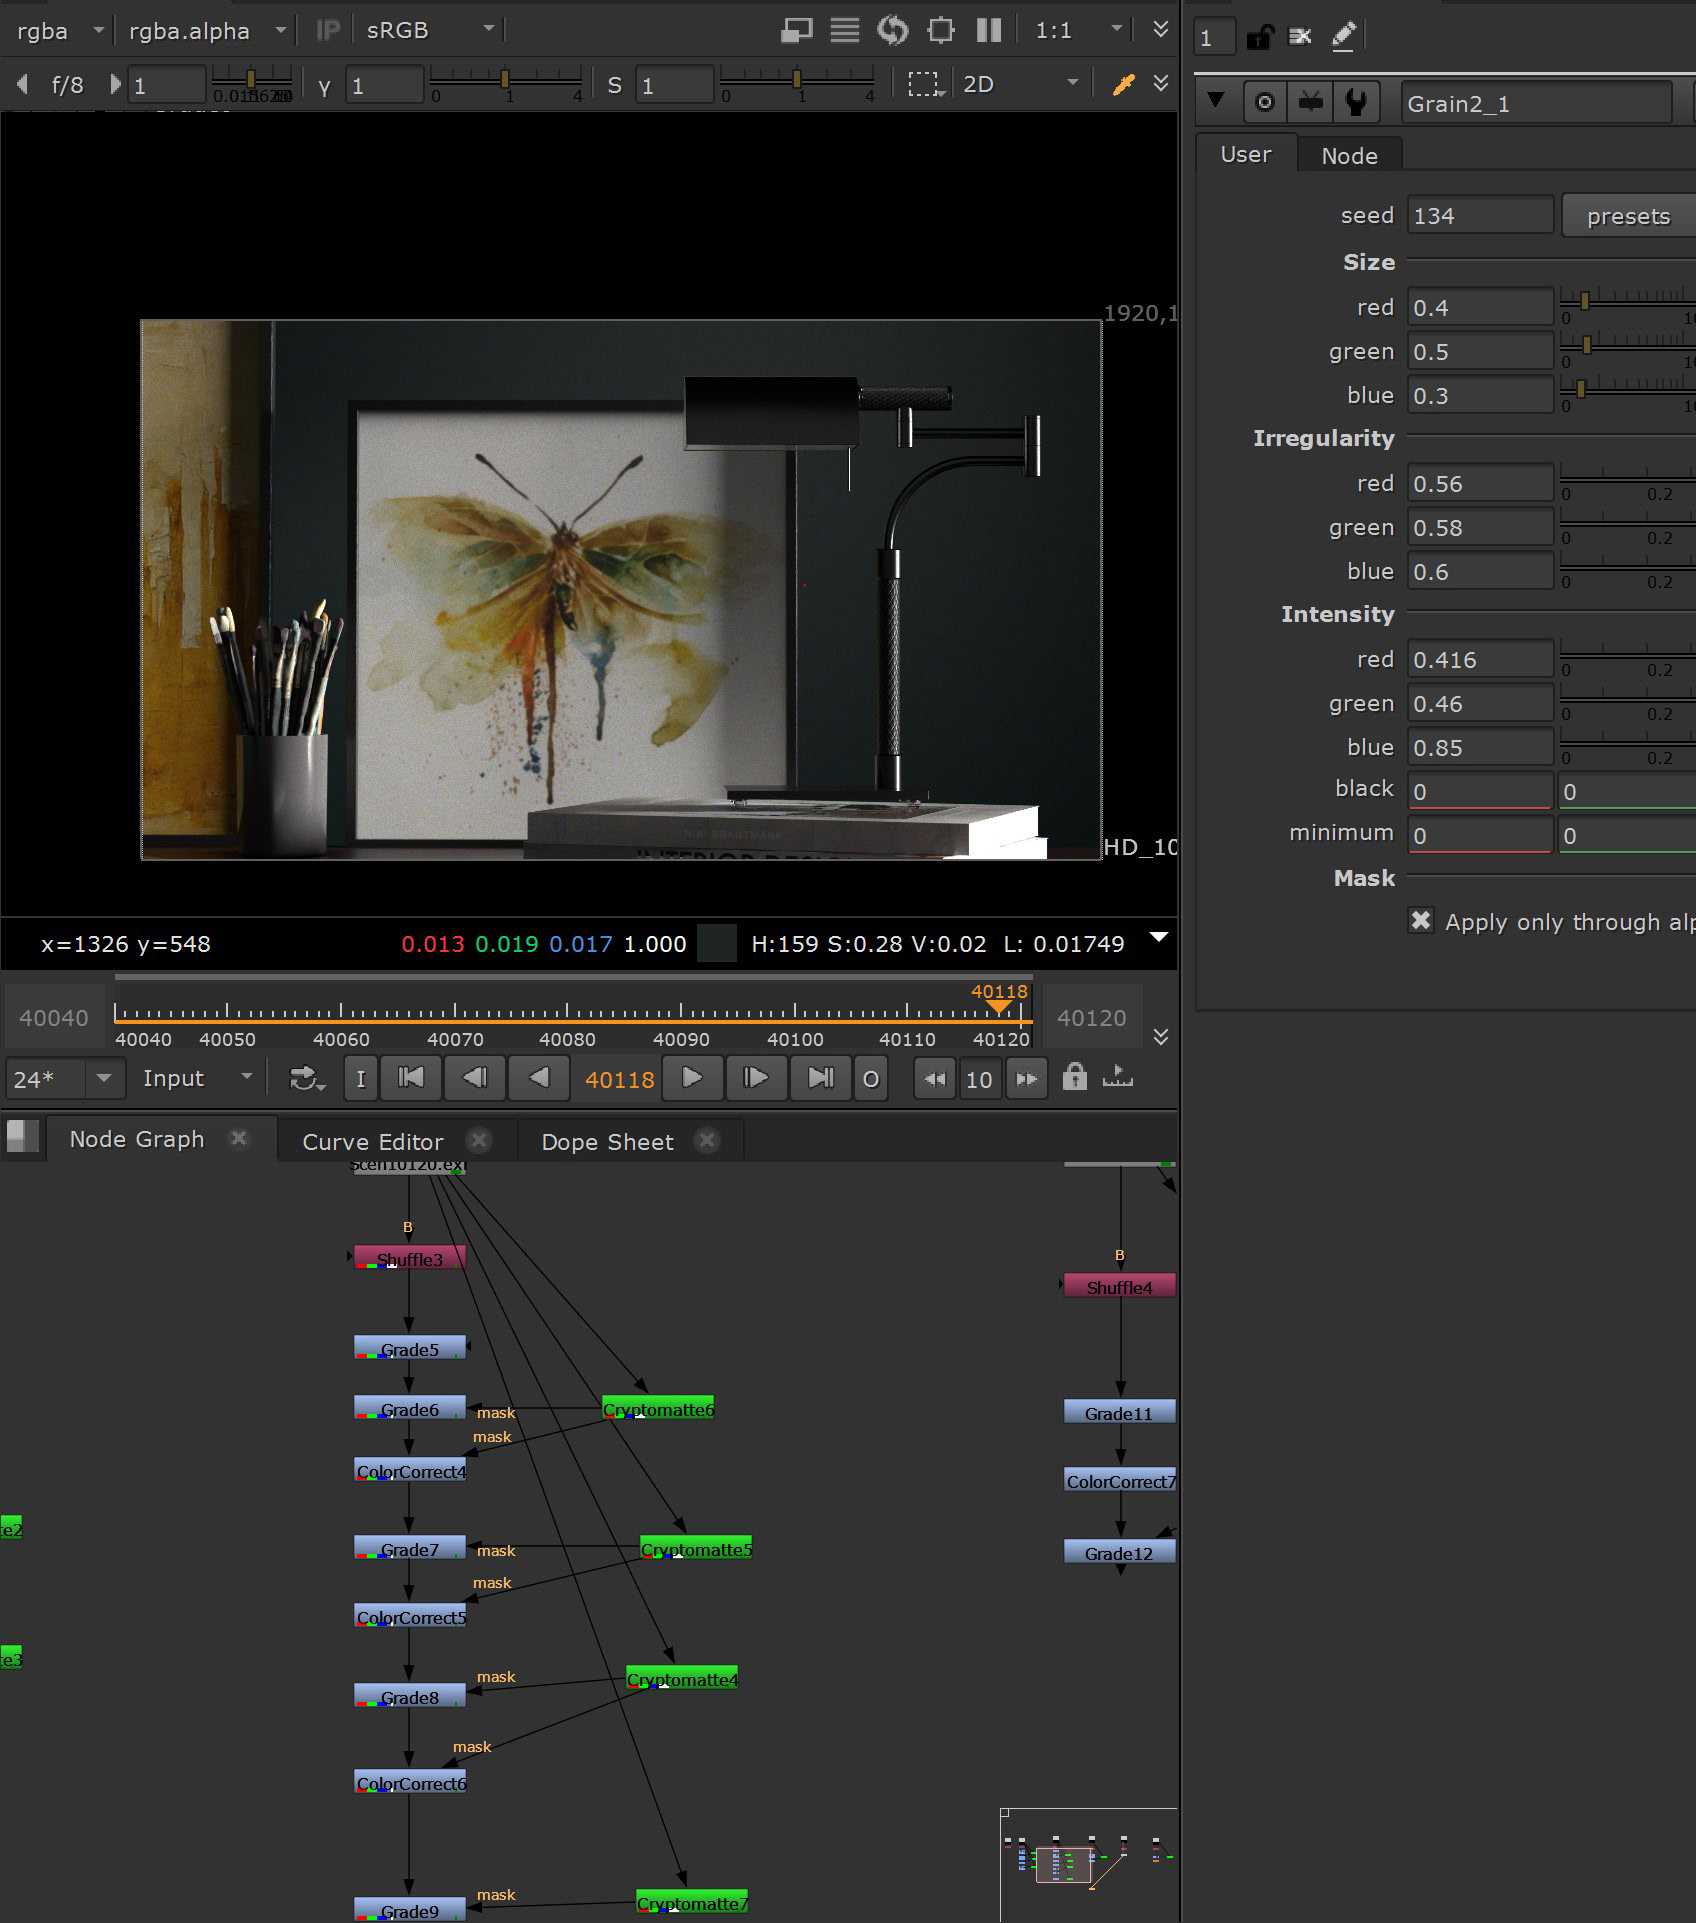Open the 1:1 zoom level dropdown
This screenshot has width=1696, height=1923.
tap(1078, 30)
